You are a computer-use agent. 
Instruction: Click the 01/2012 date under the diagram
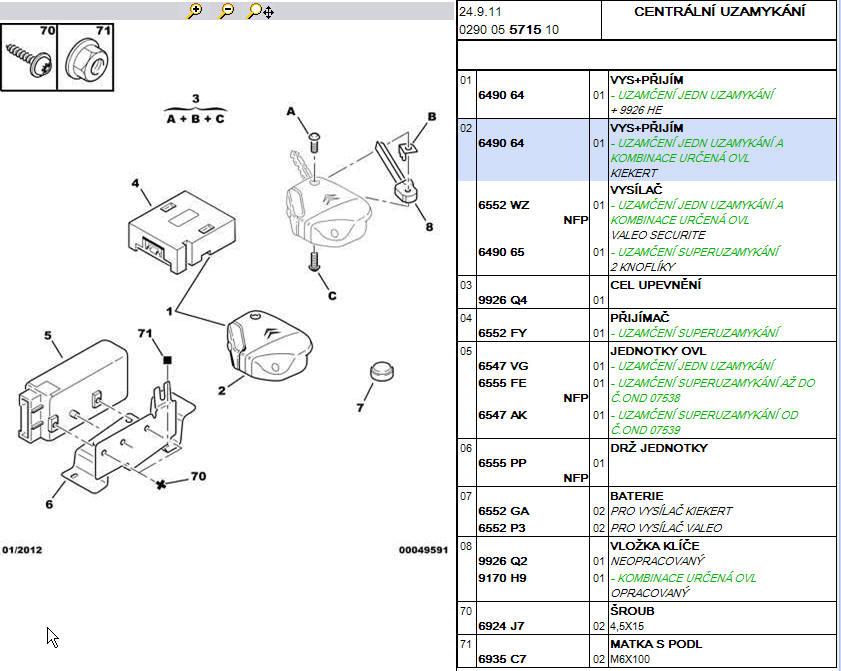pos(22,550)
